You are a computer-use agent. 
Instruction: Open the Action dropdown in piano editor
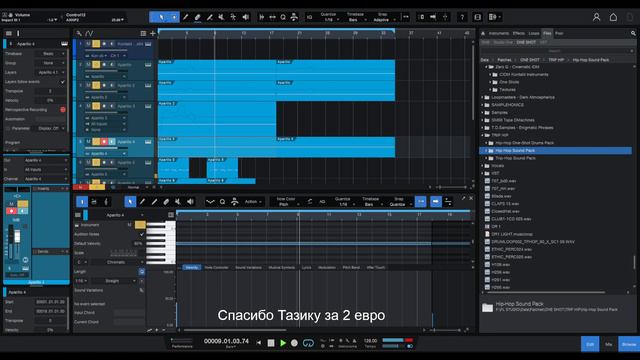(253, 202)
